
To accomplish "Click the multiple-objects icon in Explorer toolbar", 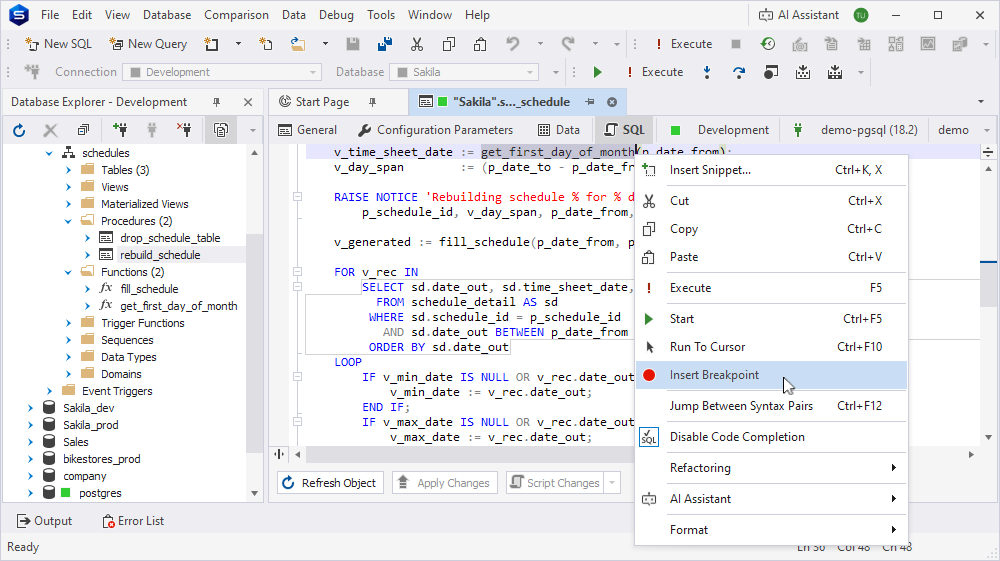I will (221, 130).
